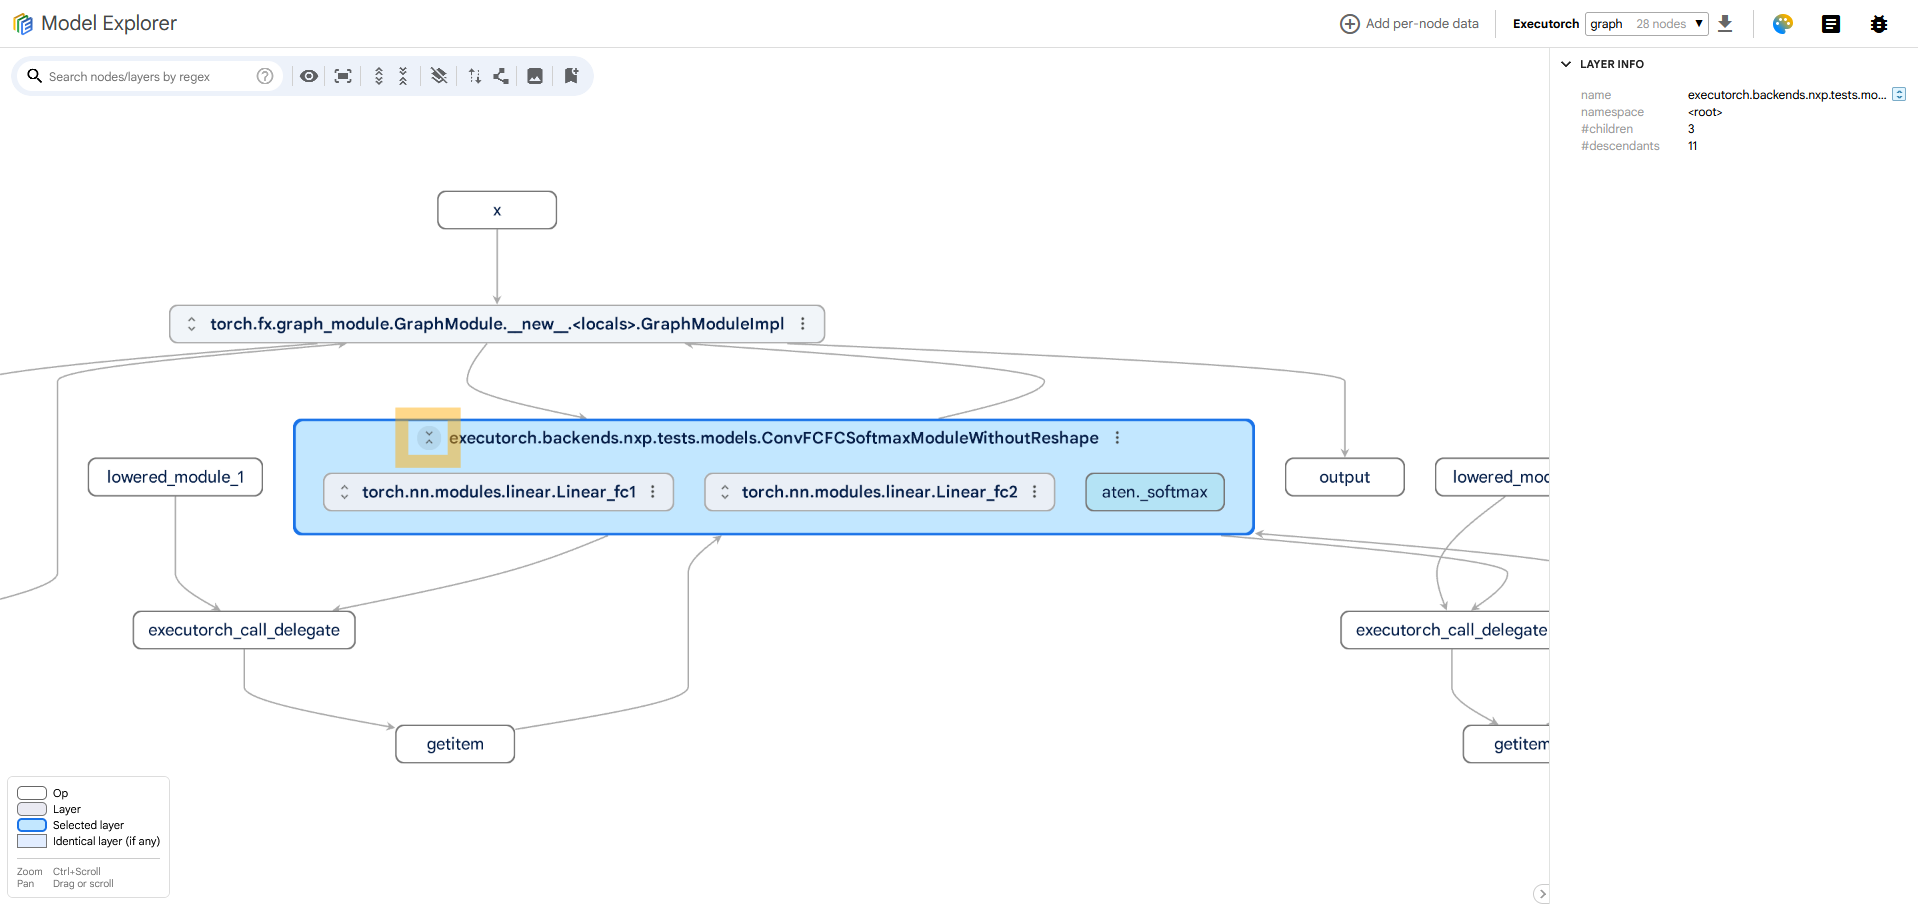Expand all layers with double-arrow icon

(x=379, y=76)
